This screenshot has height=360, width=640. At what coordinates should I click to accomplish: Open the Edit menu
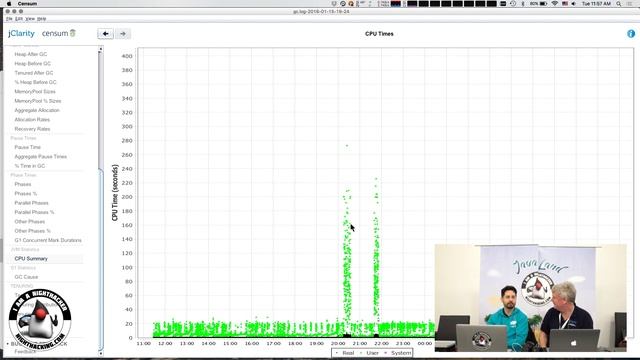click(x=19, y=19)
